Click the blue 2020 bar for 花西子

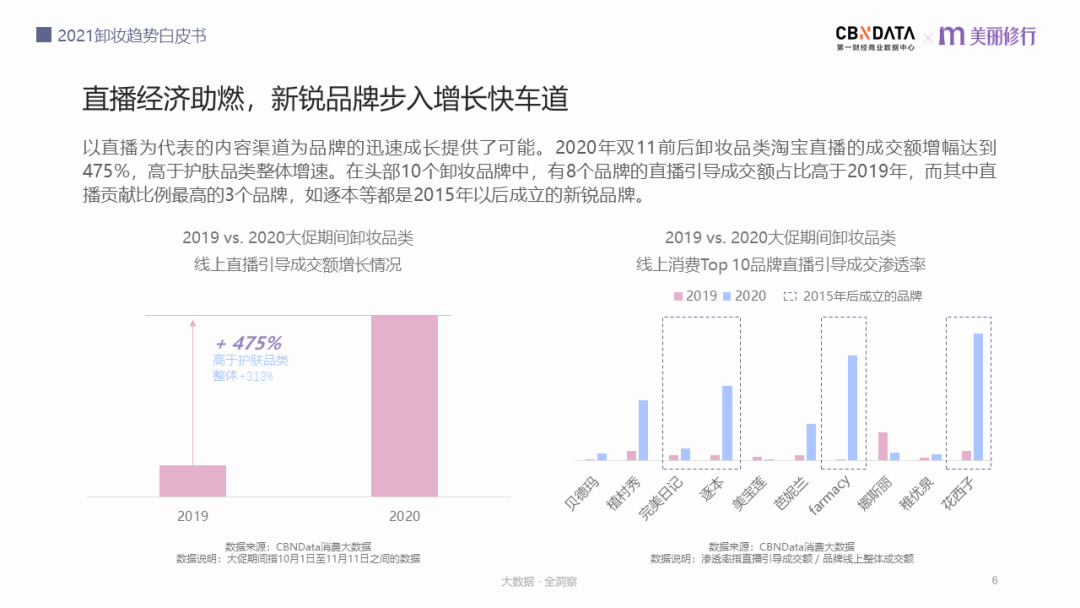(x=978, y=397)
